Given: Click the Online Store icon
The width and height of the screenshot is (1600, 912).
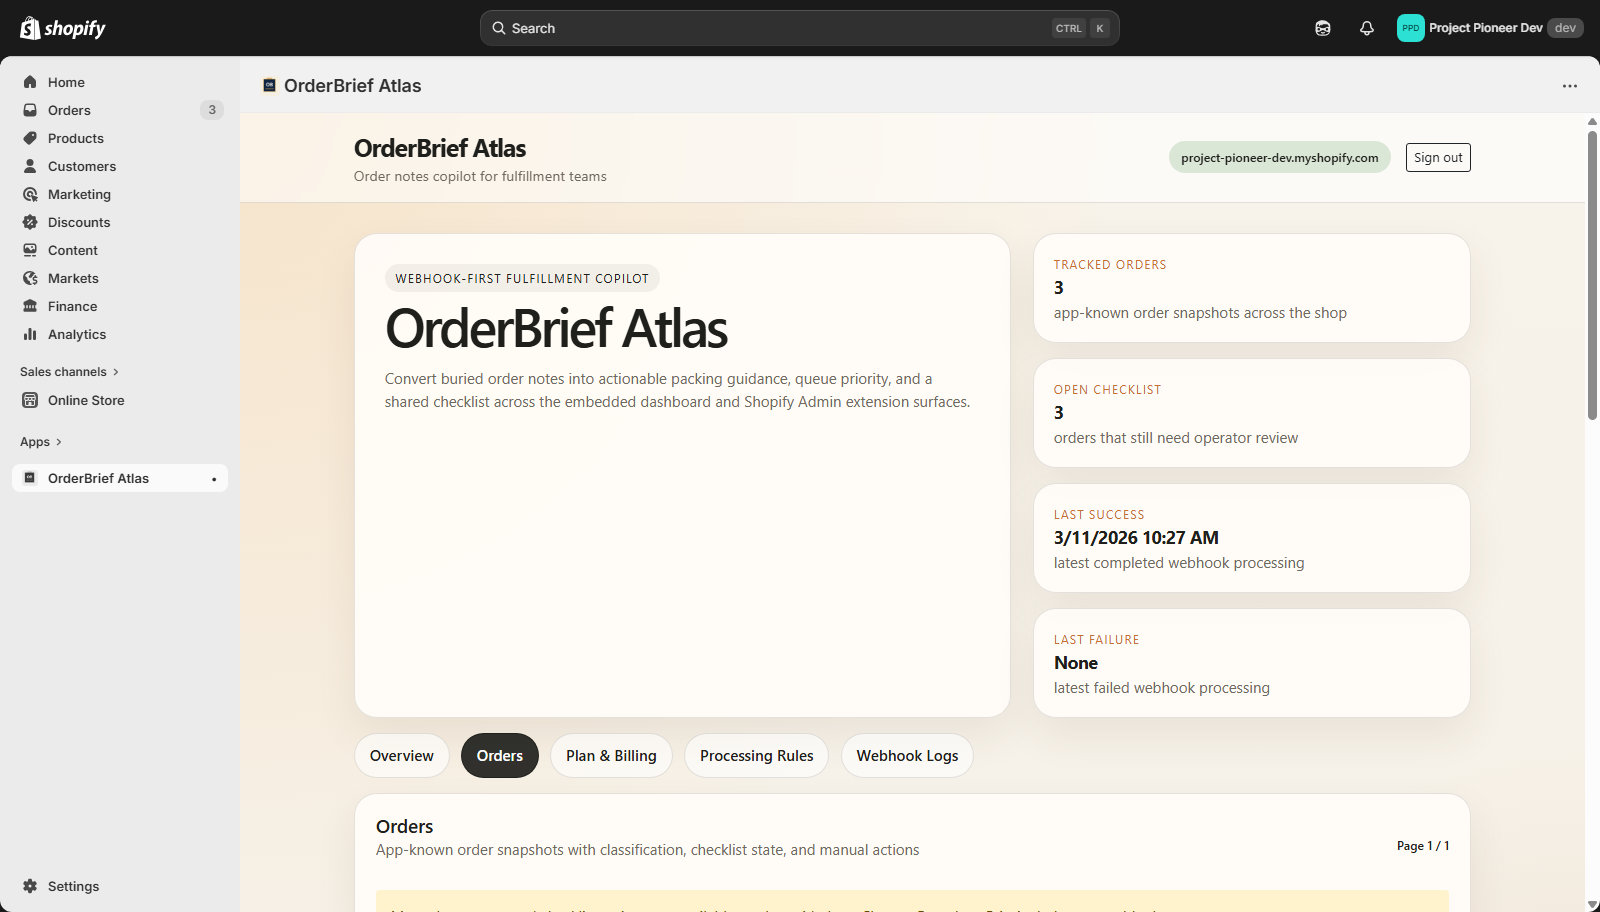Looking at the screenshot, I should (x=30, y=400).
